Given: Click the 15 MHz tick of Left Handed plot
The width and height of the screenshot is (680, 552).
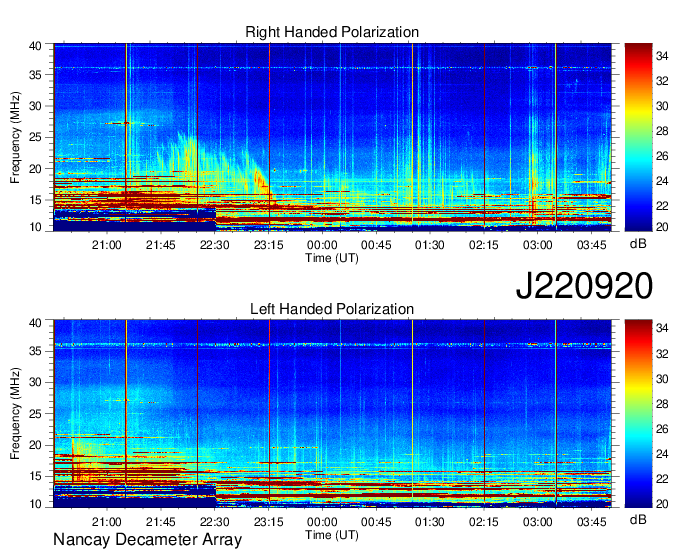Looking at the screenshot, I should (x=35, y=477).
